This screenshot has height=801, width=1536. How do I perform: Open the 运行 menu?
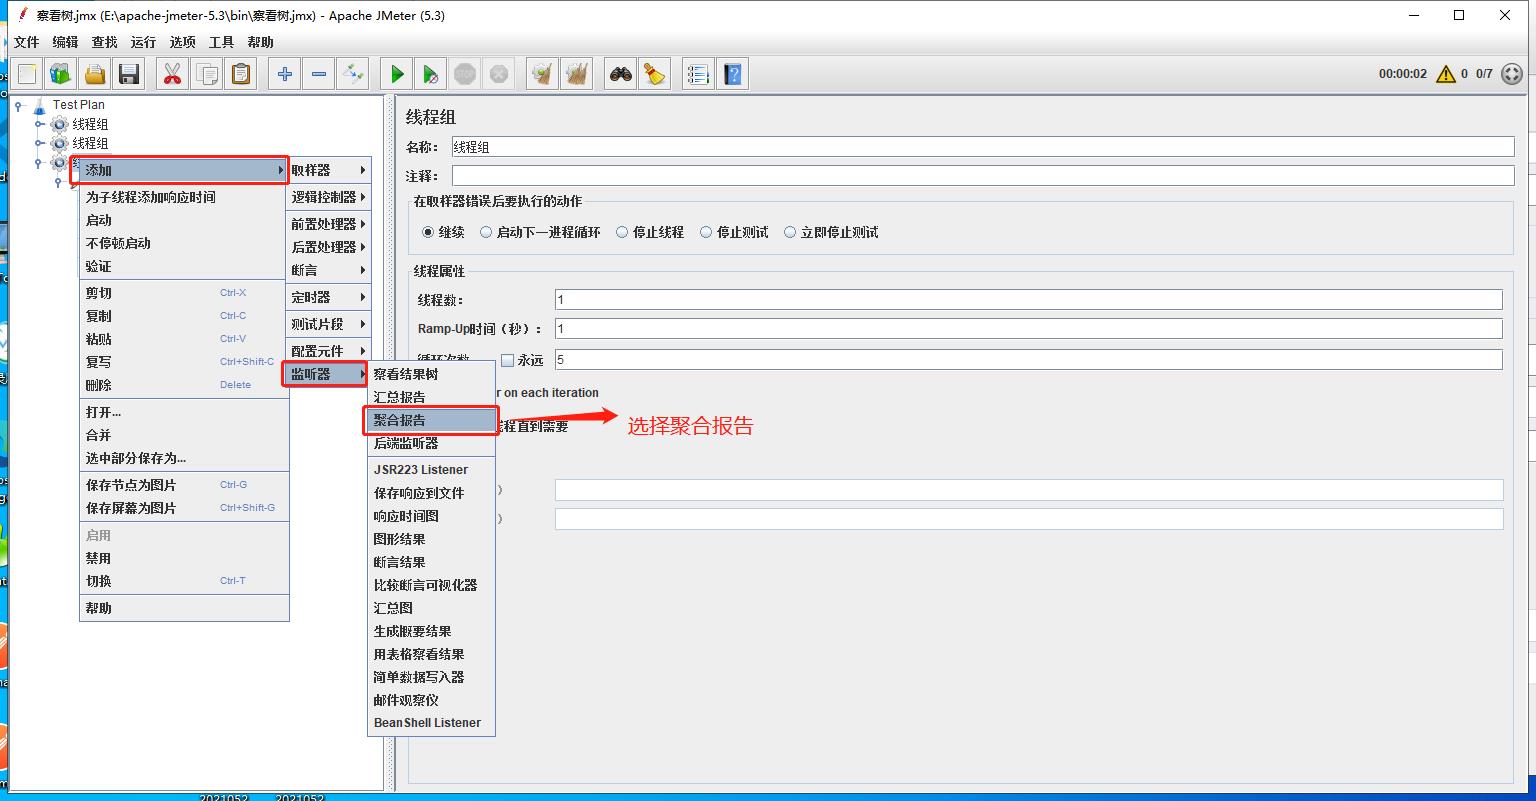[x=143, y=42]
